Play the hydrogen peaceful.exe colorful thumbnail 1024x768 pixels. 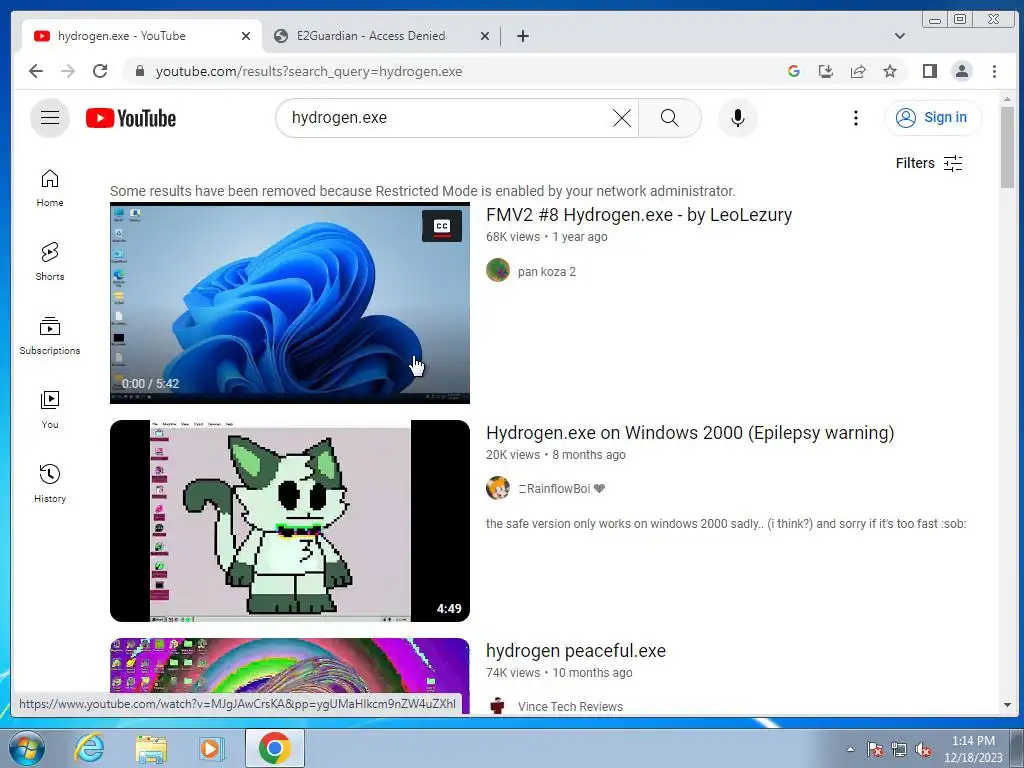(289, 665)
